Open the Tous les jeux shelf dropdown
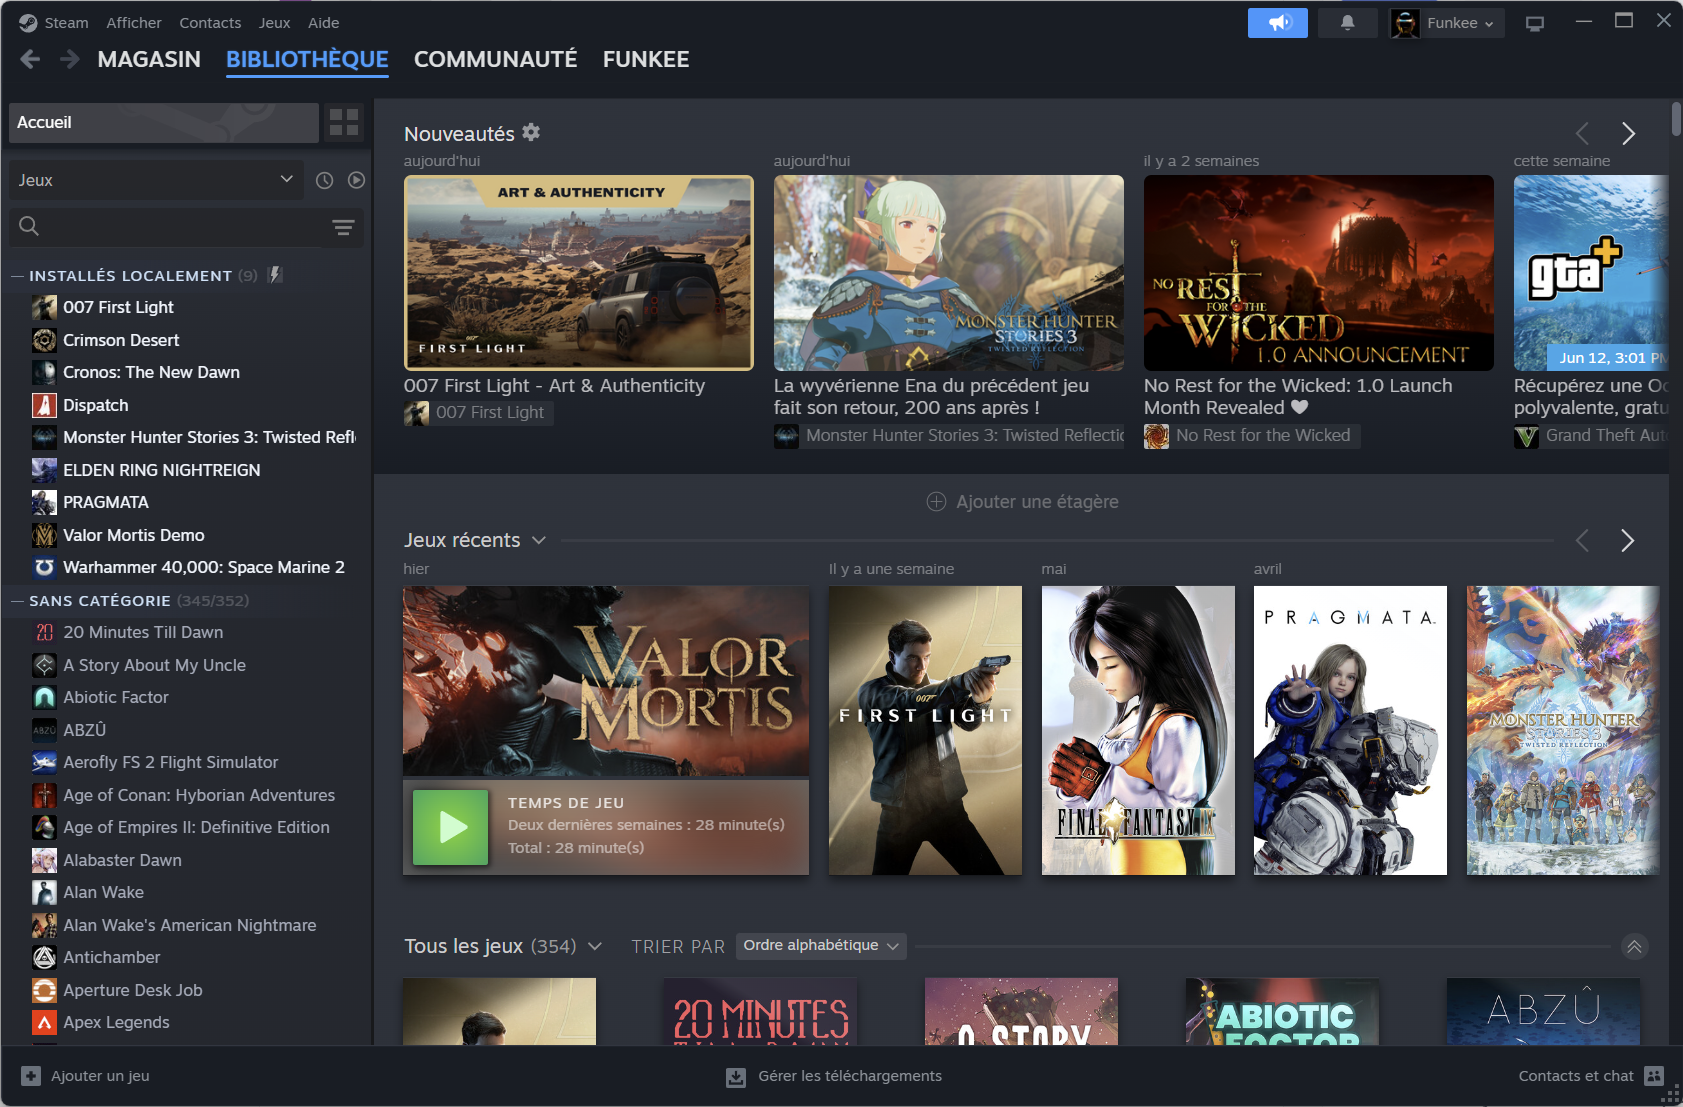 595,946
